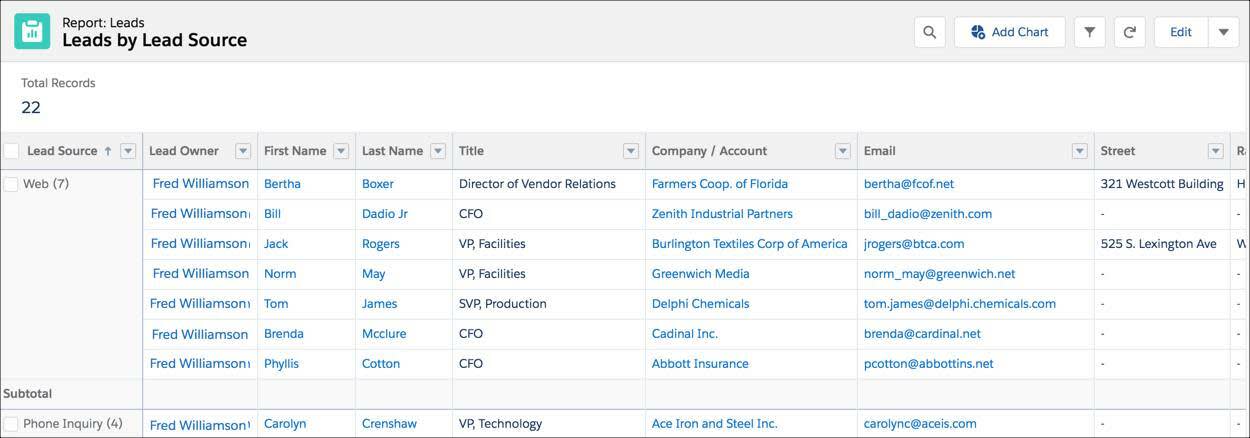
Task: Open the Last Name column menu arrow
Action: tap(438, 151)
